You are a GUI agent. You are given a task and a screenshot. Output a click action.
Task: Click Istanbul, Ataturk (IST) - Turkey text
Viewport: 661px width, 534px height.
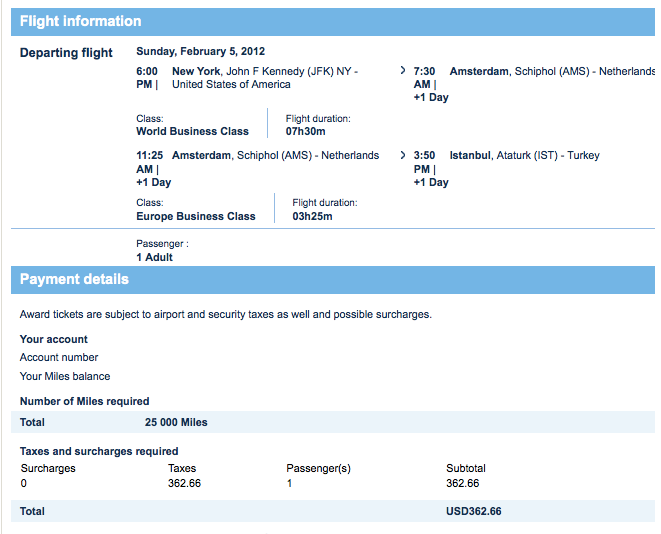524,156
